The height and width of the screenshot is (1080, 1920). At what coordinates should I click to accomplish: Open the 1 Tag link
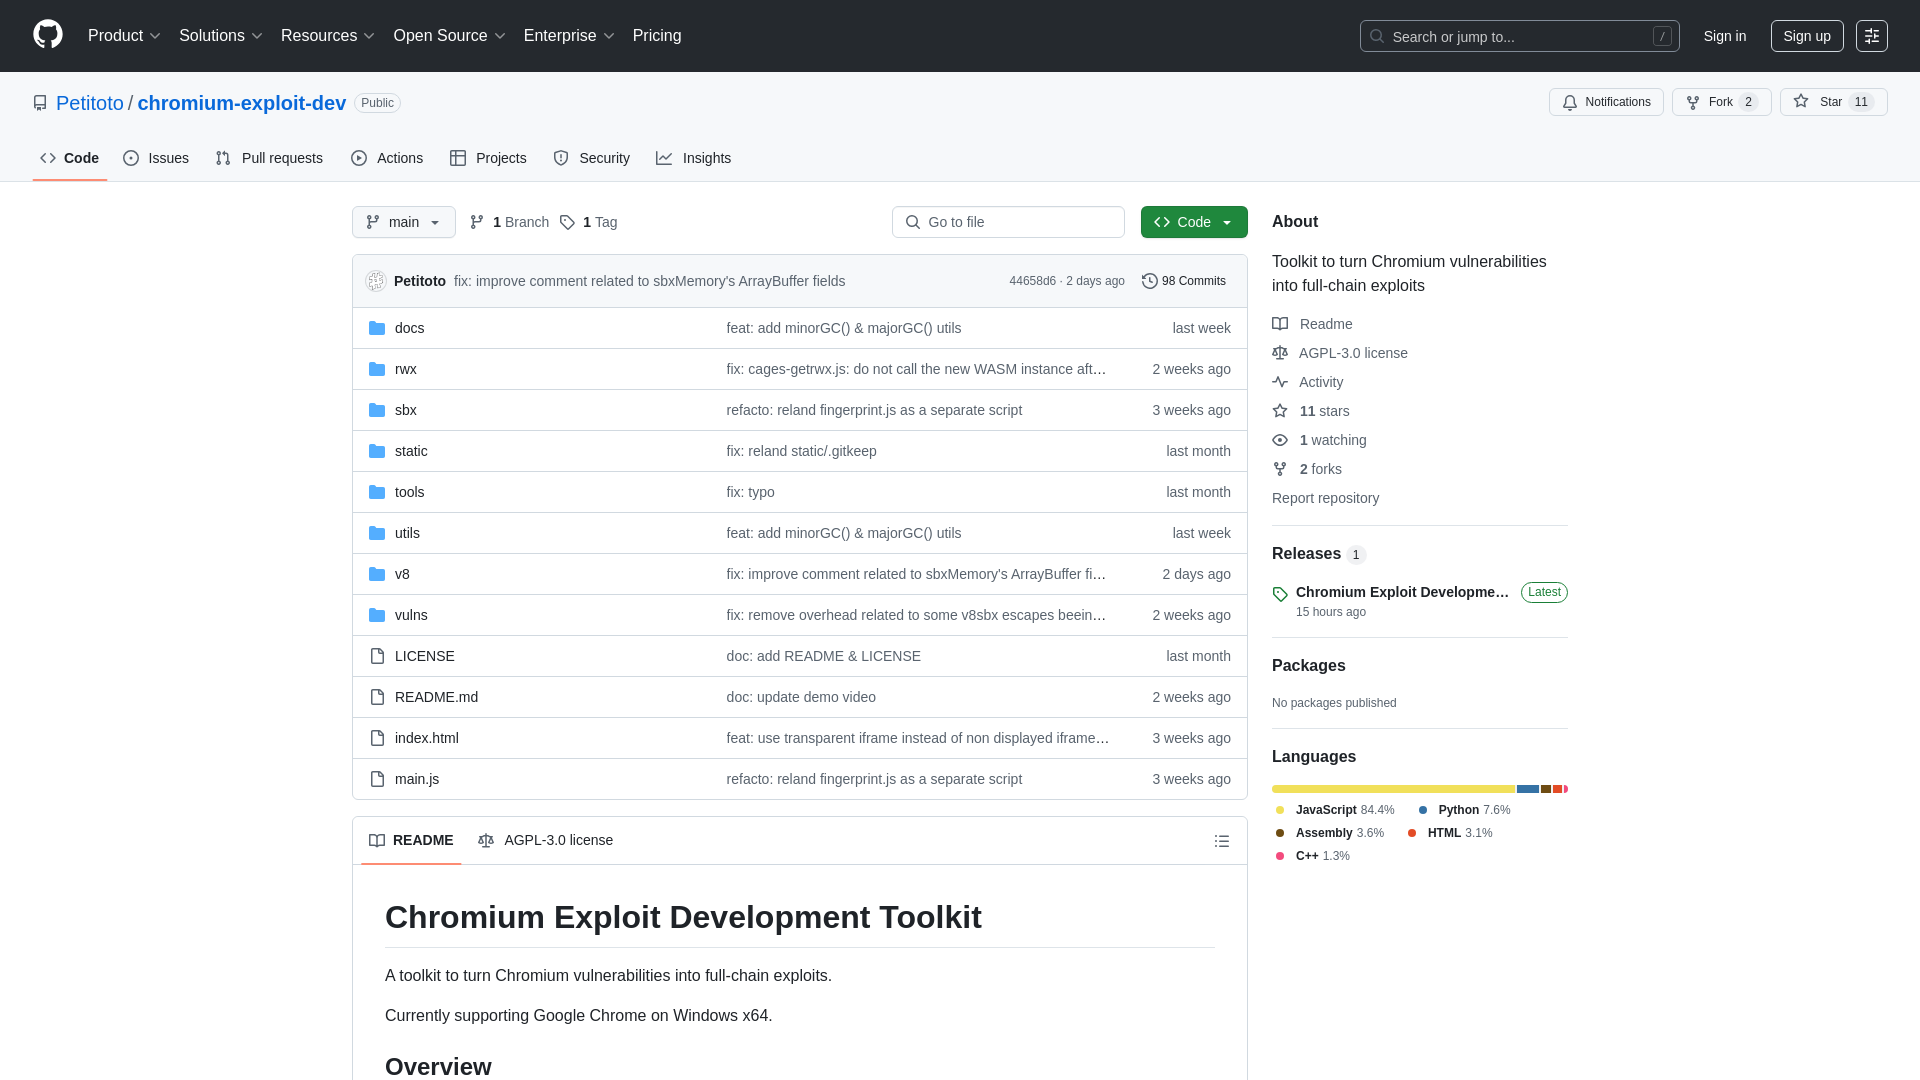[x=588, y=222]
